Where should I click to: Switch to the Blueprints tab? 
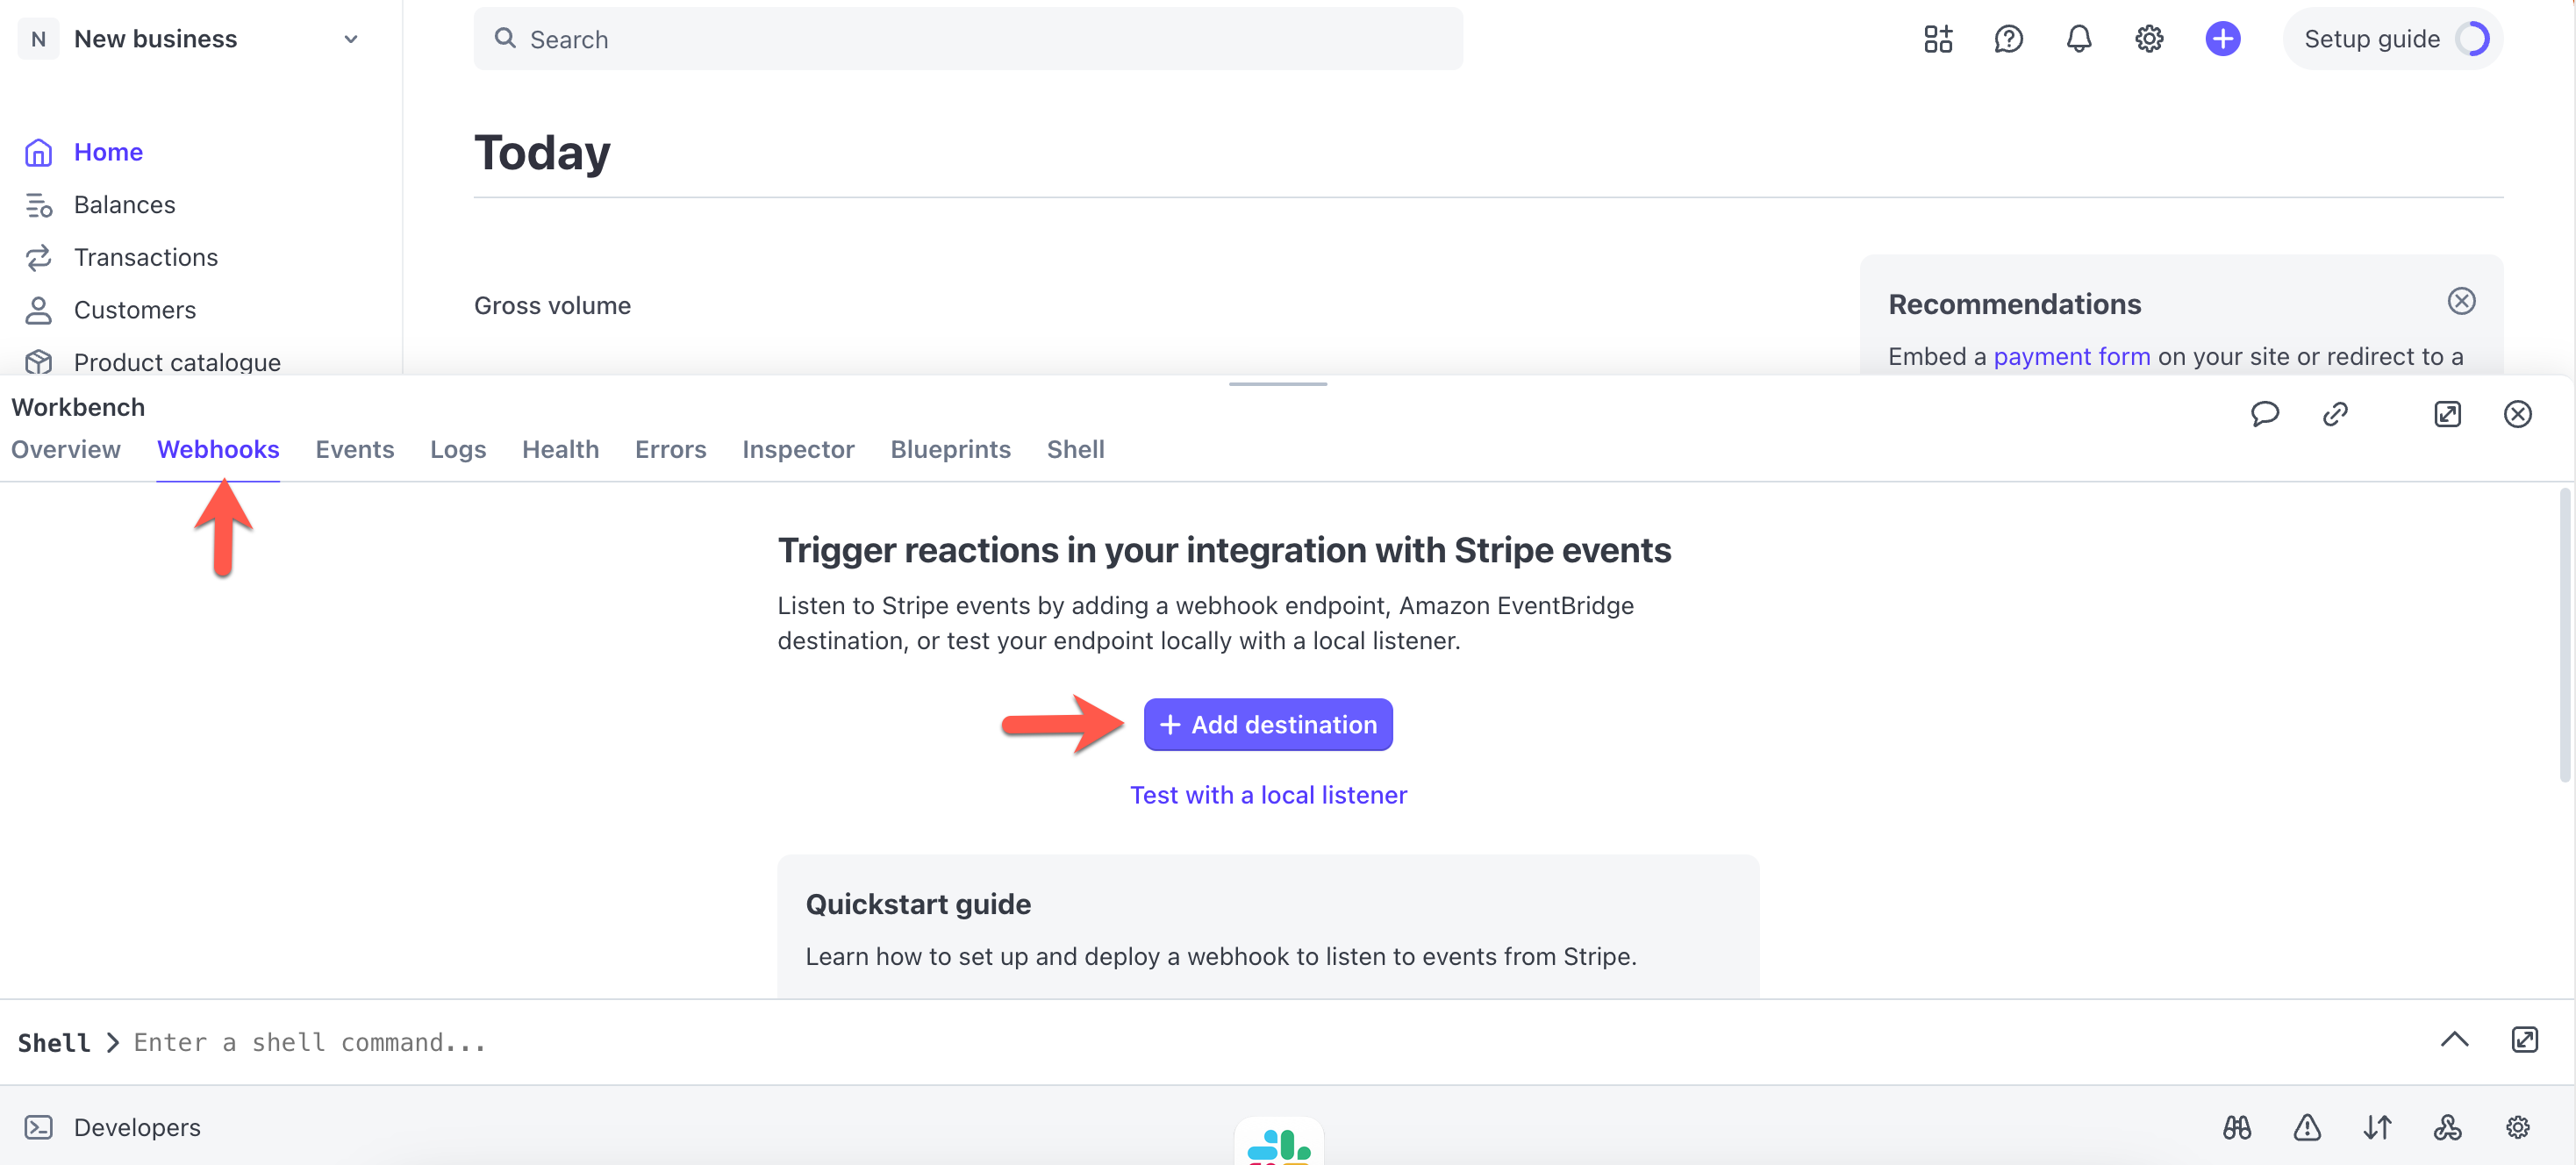(x=950, y=449)
